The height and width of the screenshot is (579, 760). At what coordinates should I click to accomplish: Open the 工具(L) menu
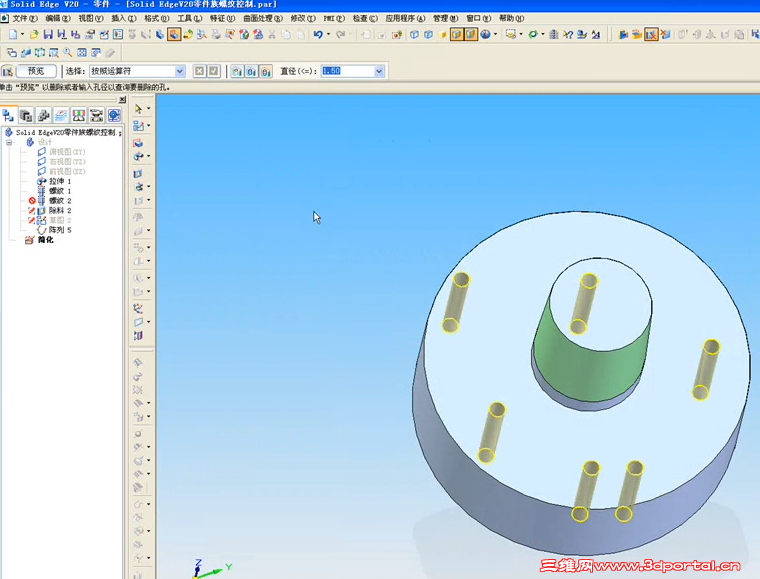coord(190,18)
